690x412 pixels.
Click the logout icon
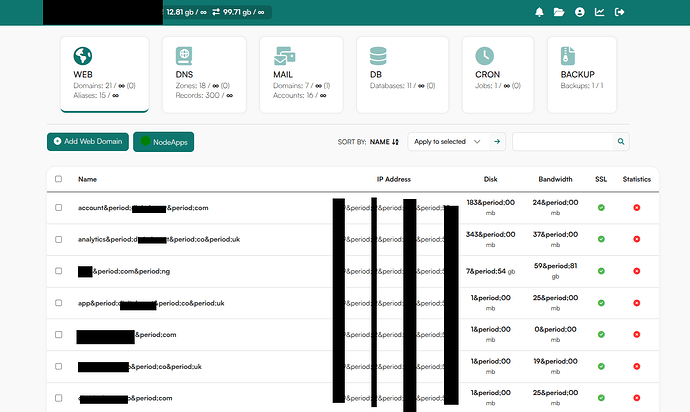coord(619,12)
